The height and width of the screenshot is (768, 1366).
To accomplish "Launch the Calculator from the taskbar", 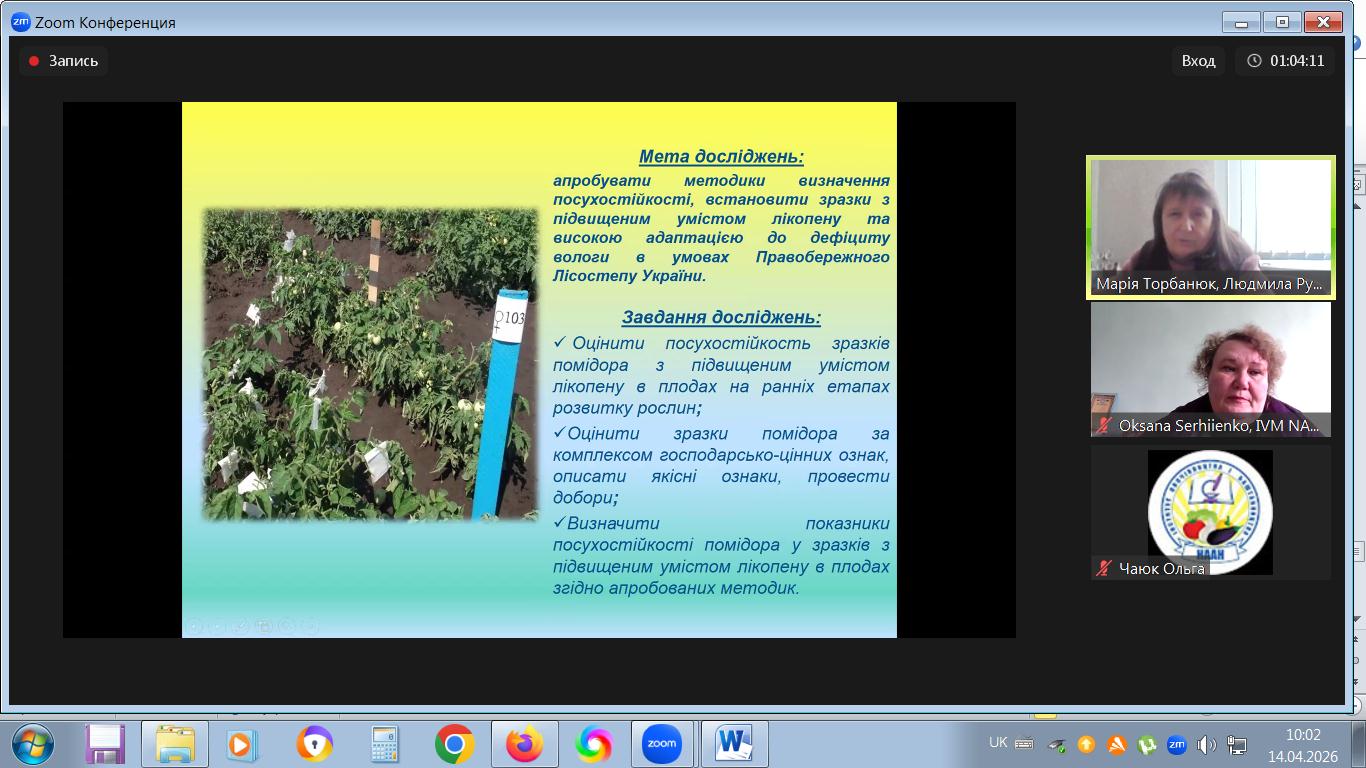I will tap(384, 744).
